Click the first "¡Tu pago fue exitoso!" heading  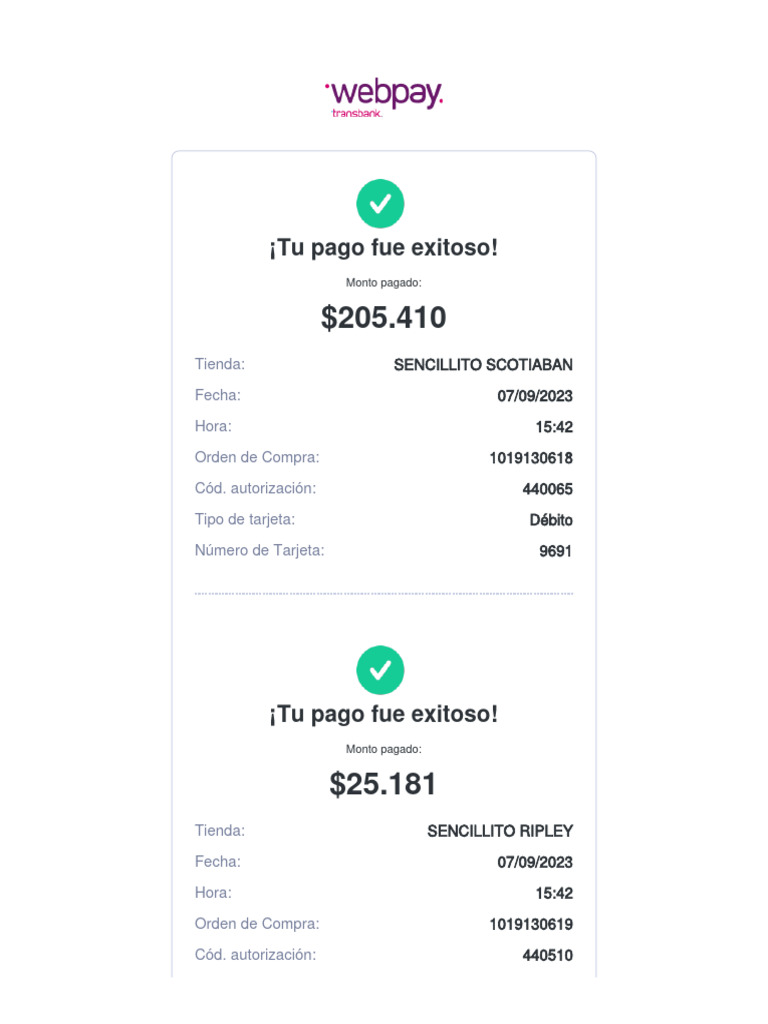click(383, 248)
